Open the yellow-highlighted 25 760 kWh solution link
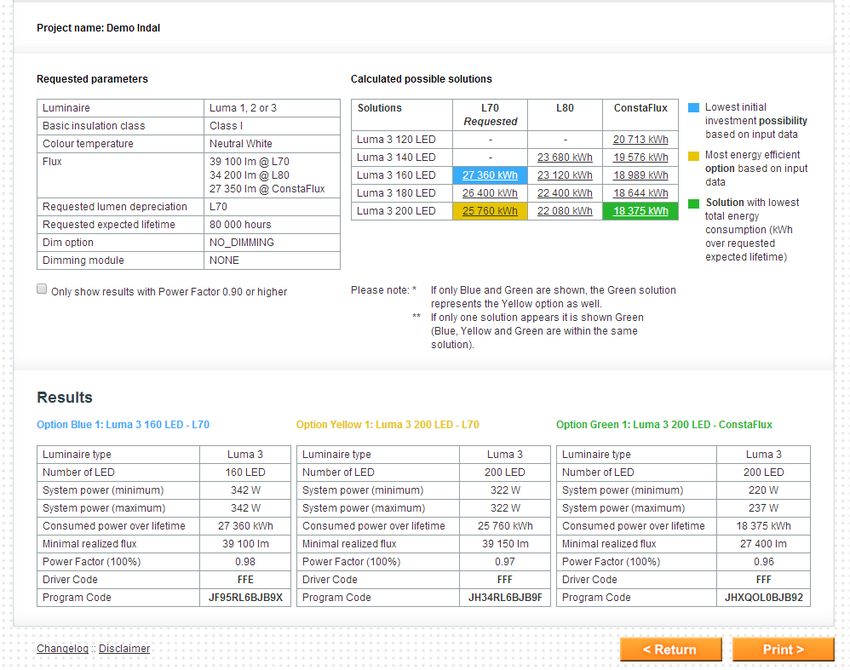This screenshot has width=850, height=670. [490, 211]
